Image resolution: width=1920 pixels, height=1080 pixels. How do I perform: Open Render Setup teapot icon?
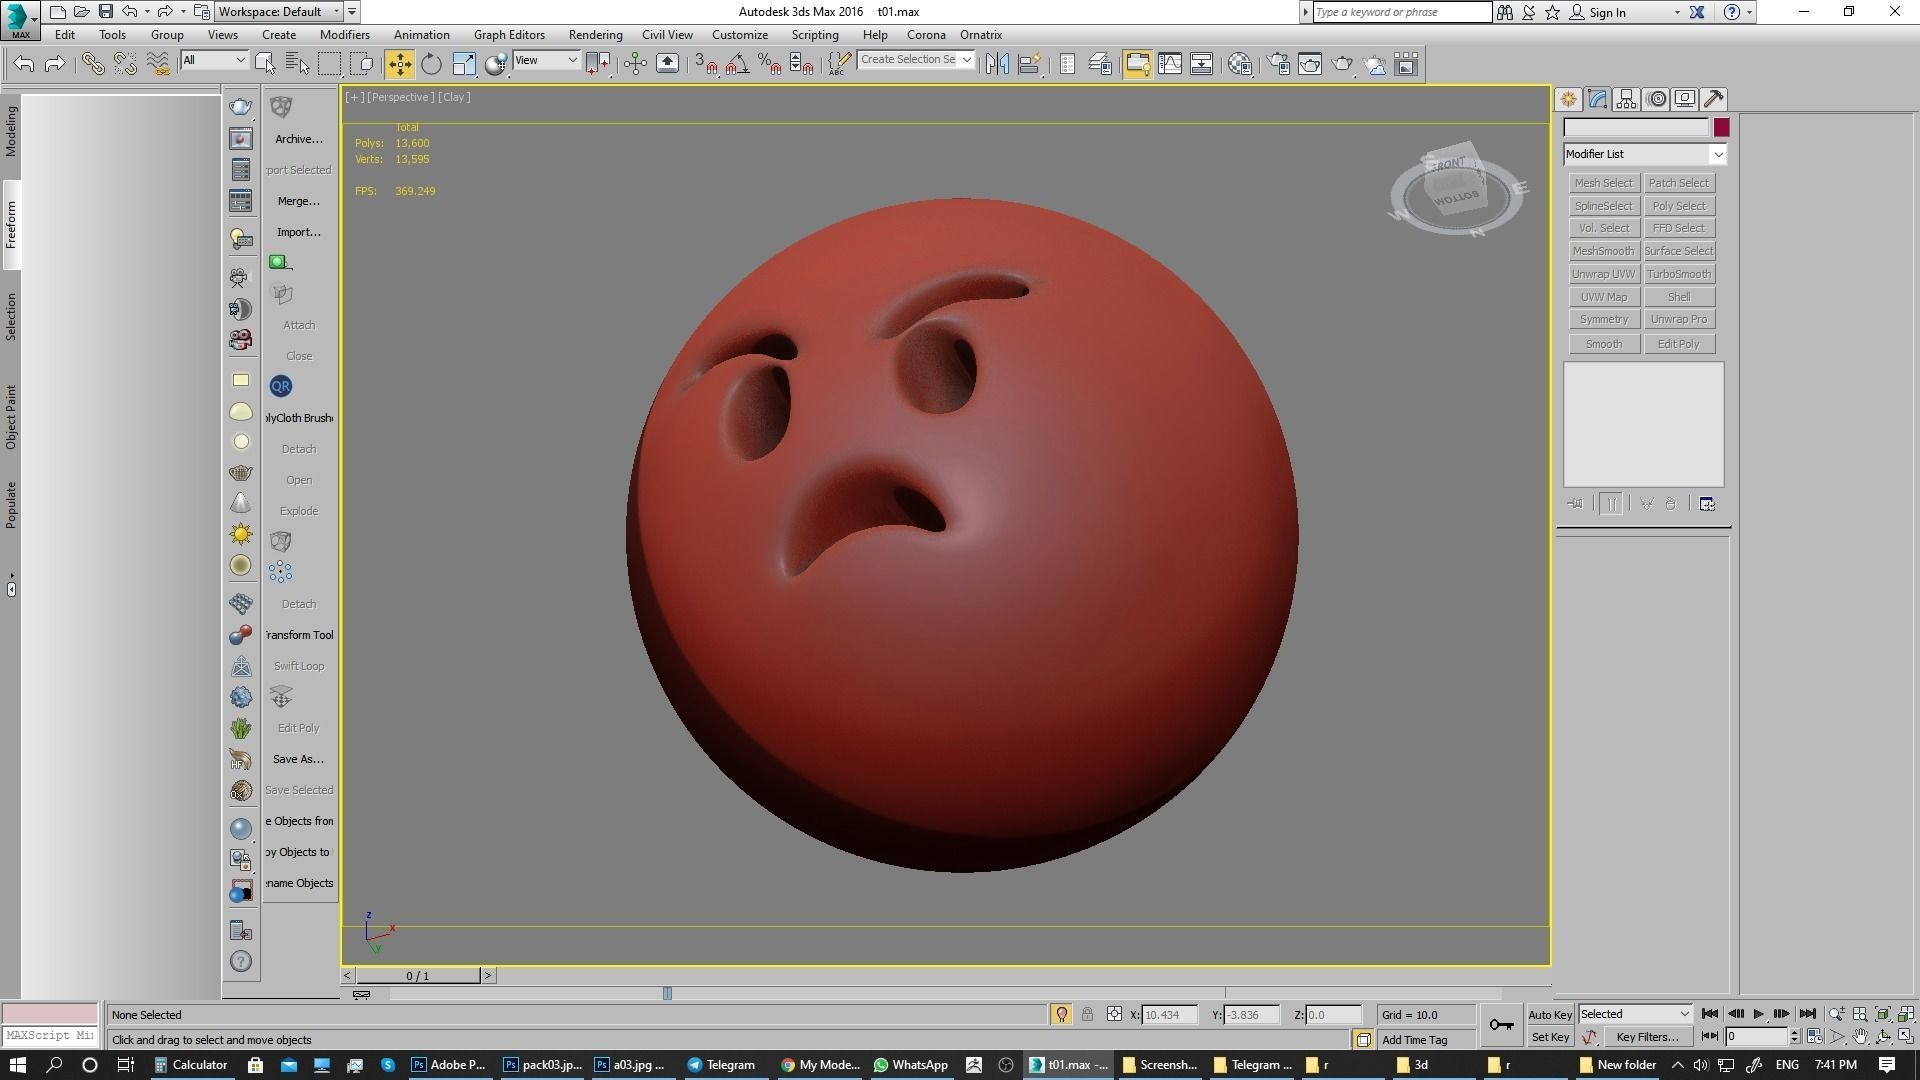1279,64
